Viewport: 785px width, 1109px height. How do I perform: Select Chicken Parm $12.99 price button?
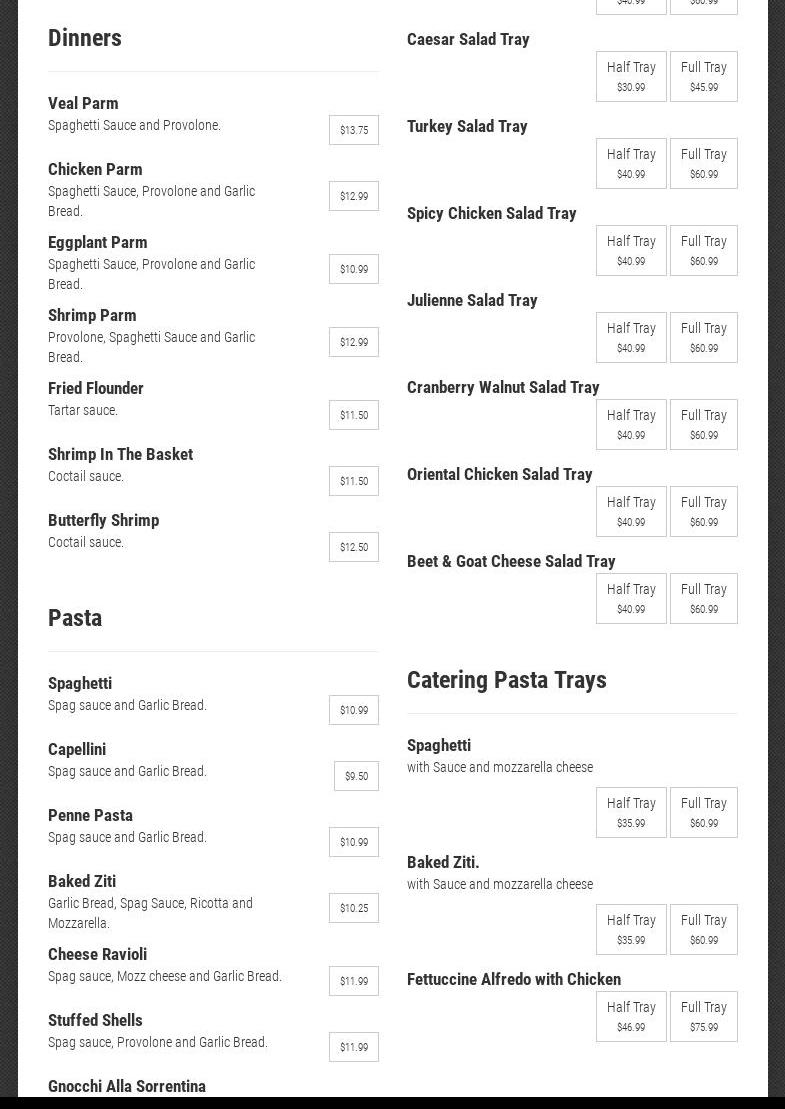pyautogui.click(x=354, y=196)
